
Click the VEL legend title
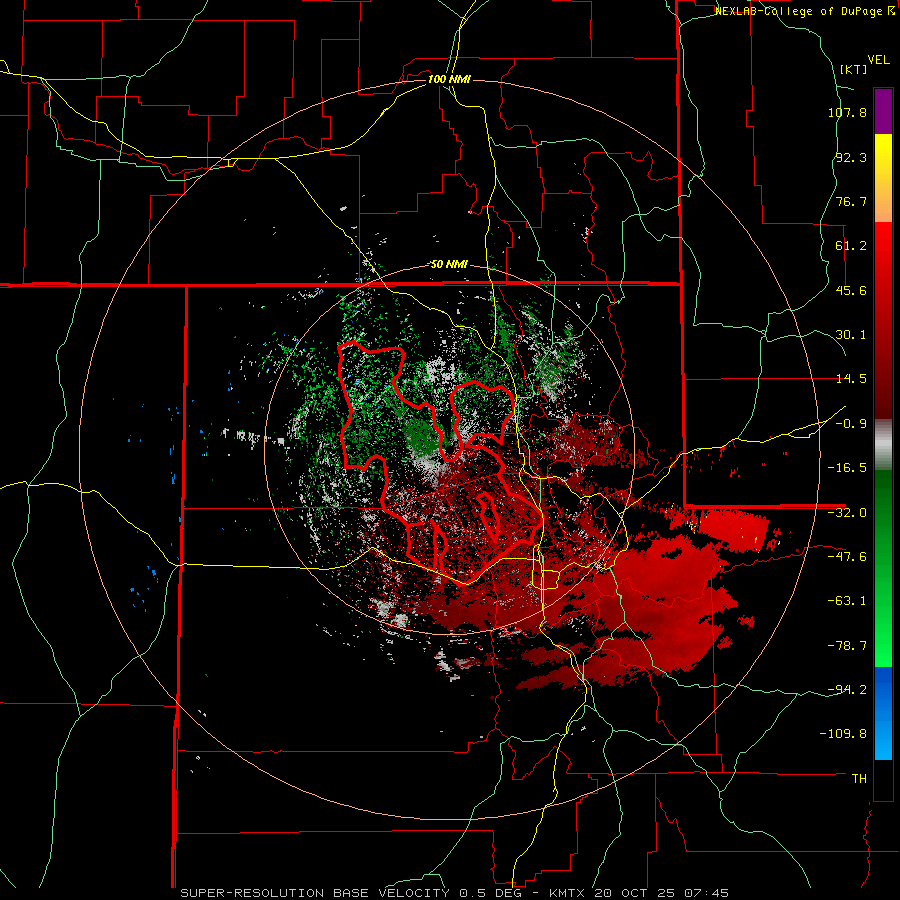tap(878, 60)
